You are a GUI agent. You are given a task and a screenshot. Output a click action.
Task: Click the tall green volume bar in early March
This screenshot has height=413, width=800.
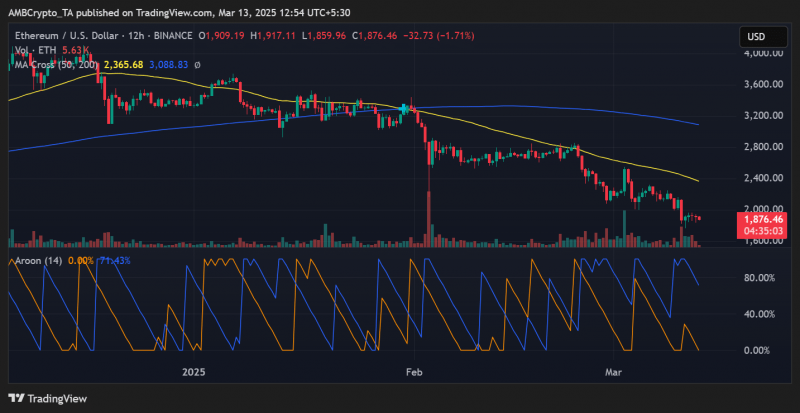click(624, 229)
